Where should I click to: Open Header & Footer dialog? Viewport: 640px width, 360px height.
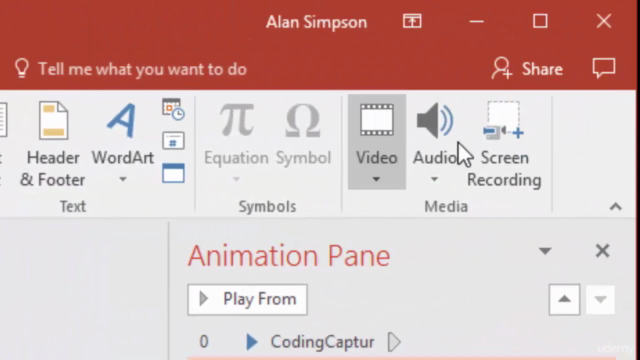pos(53,144)
